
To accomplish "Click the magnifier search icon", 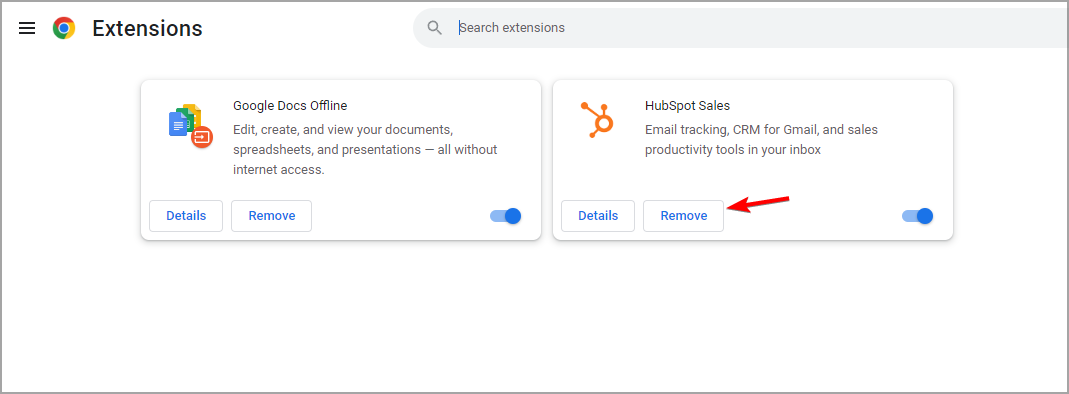I will (x=434, y=28).
